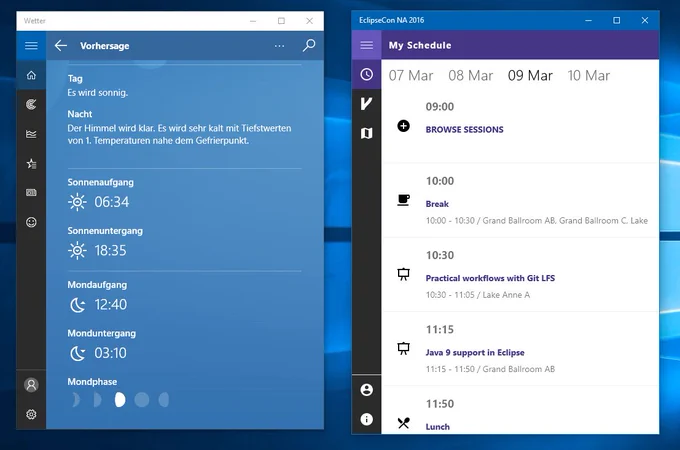
Task: Open the Wetter hamburger menu
Action: (x=31, y=46)
